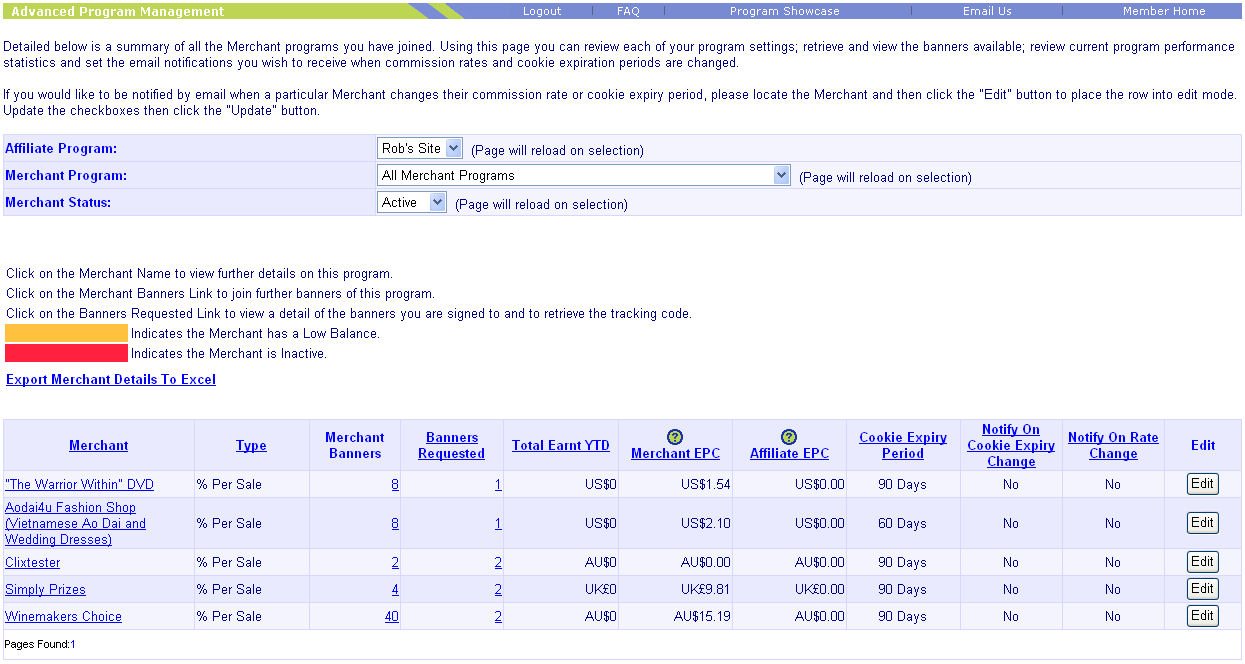Screen dimensions: 1245x664
Task: View banners requested for Warrior Within DVD
Action: (498, 484)
